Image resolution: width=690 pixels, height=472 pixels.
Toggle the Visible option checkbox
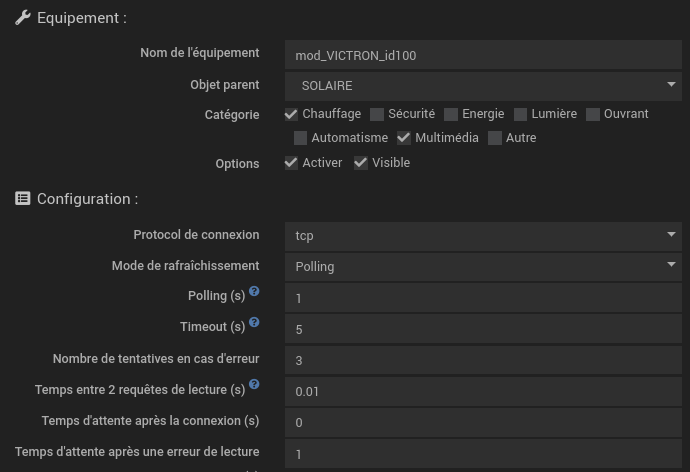pos(361,163)
